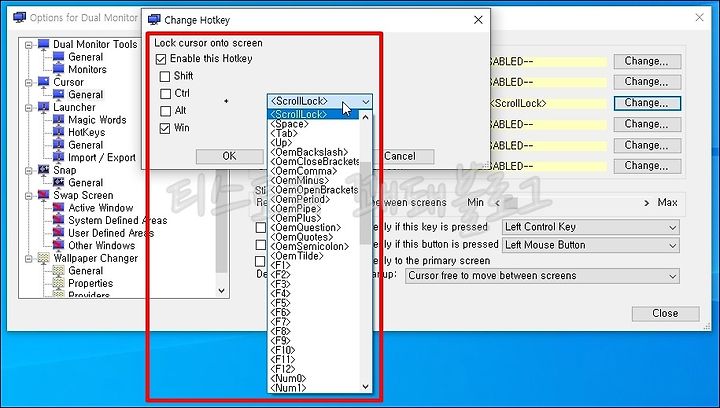Tick the Alt modifier checkbox
The width and height of the screenshot is (720, 408).
(165, 111)
